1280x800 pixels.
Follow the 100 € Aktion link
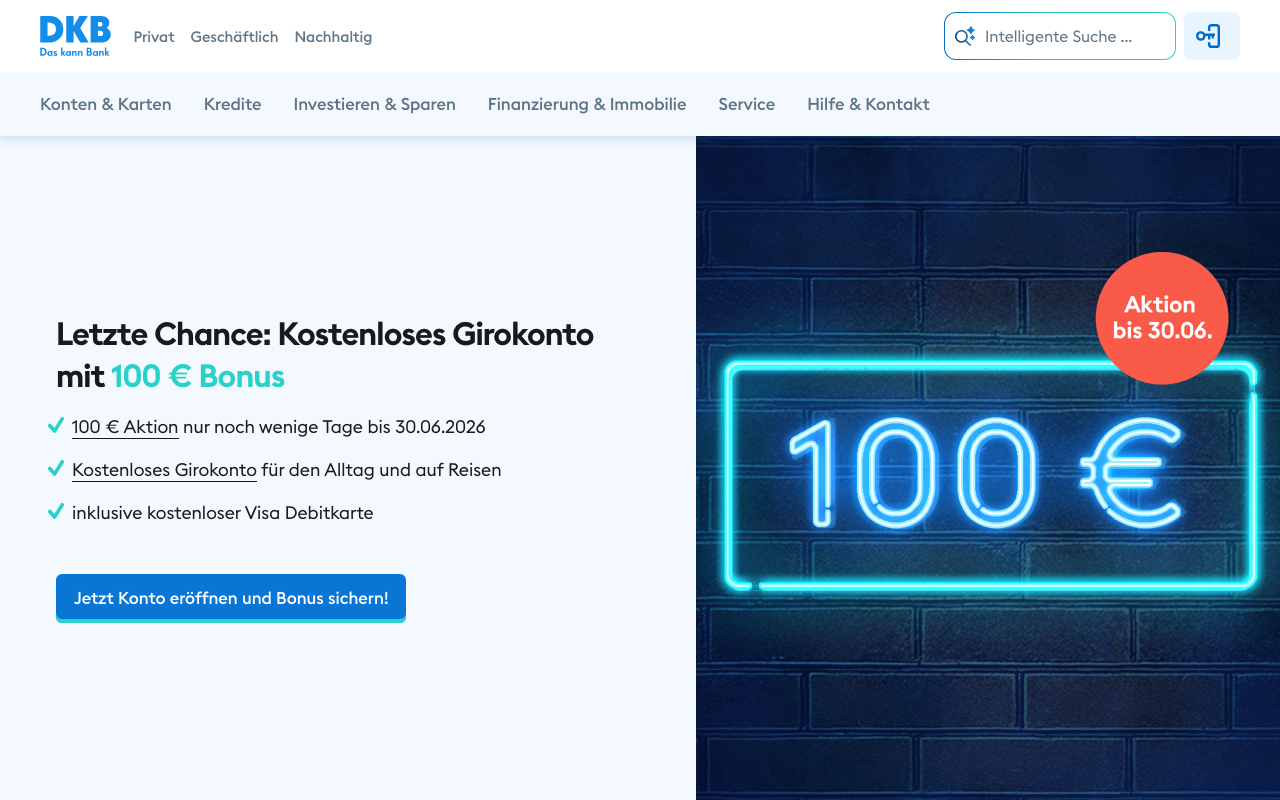click(x=125, y=427)
